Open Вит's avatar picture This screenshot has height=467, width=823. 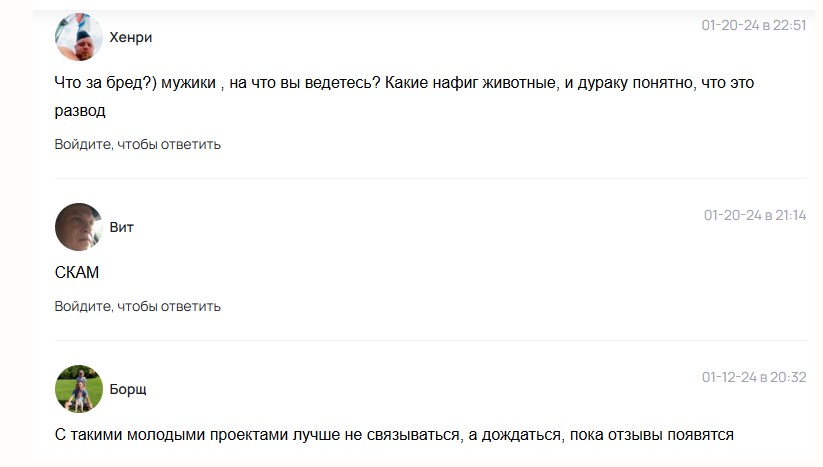pyautogui.click(x=79, y=227)
